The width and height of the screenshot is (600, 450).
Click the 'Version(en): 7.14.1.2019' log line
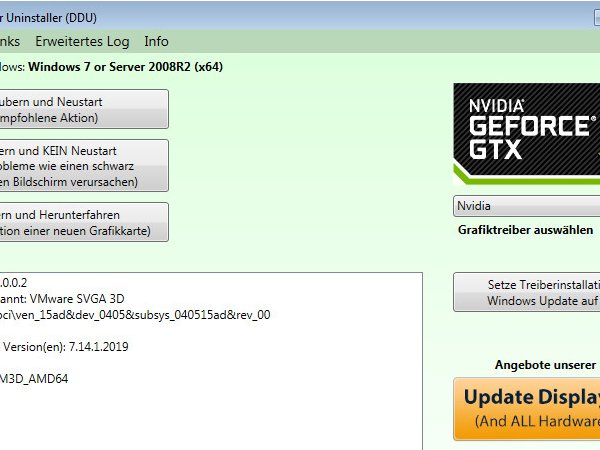point(65,347)
